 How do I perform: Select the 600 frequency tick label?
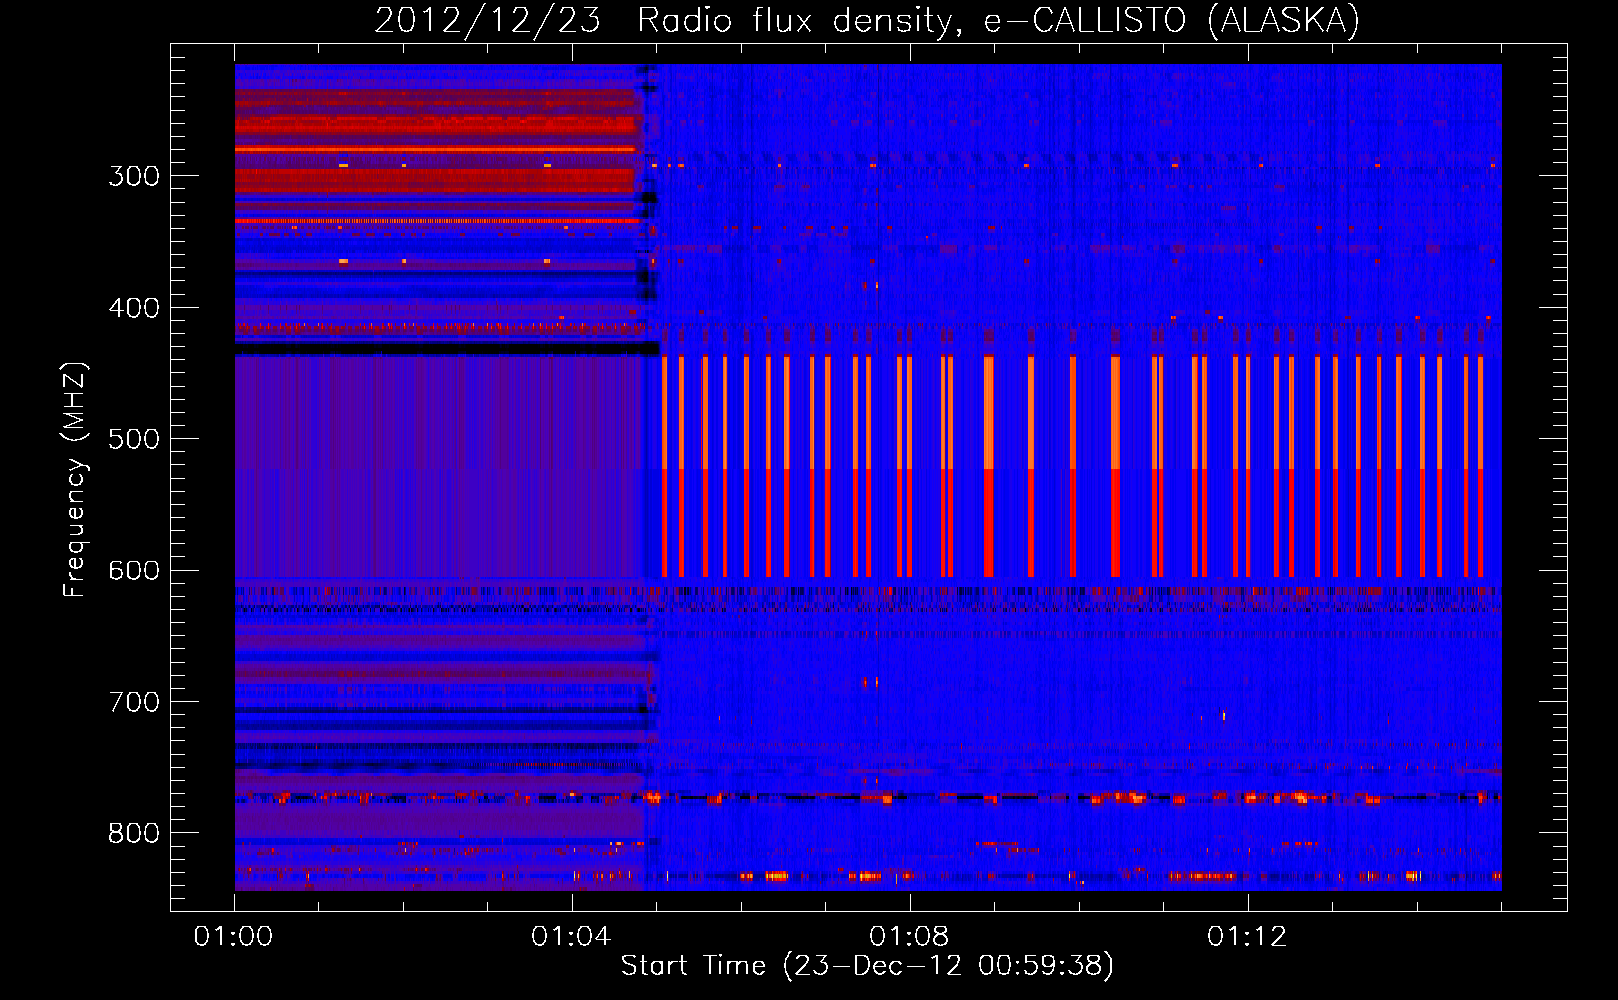pyautogui.click(x=134, y=571)
